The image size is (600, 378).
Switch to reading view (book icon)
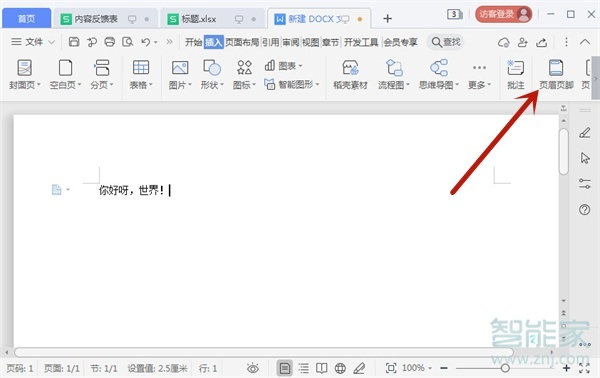pos(321,368)
